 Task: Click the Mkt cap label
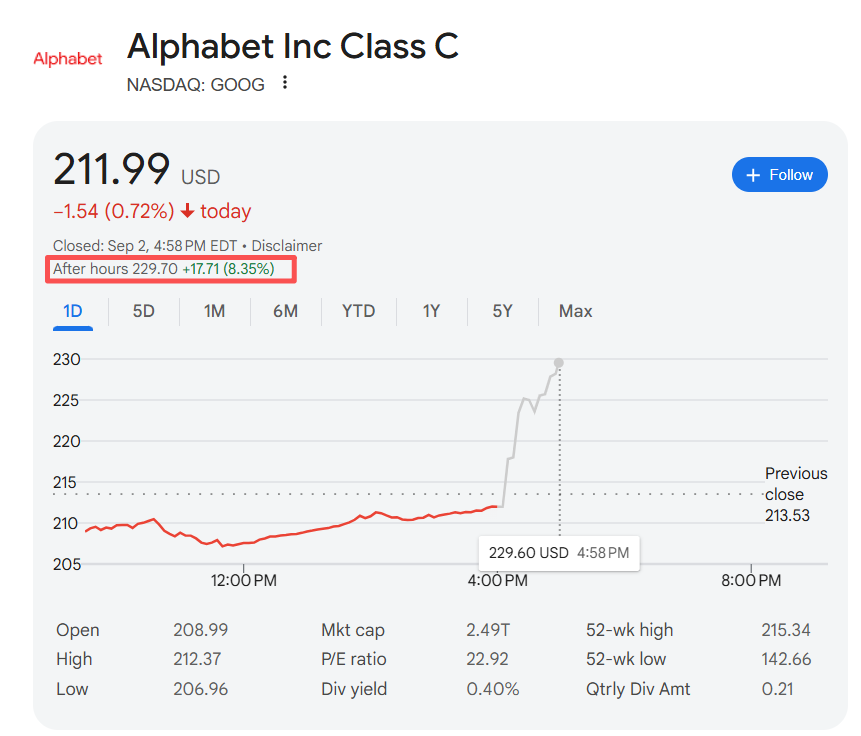[x=353, y=630]
